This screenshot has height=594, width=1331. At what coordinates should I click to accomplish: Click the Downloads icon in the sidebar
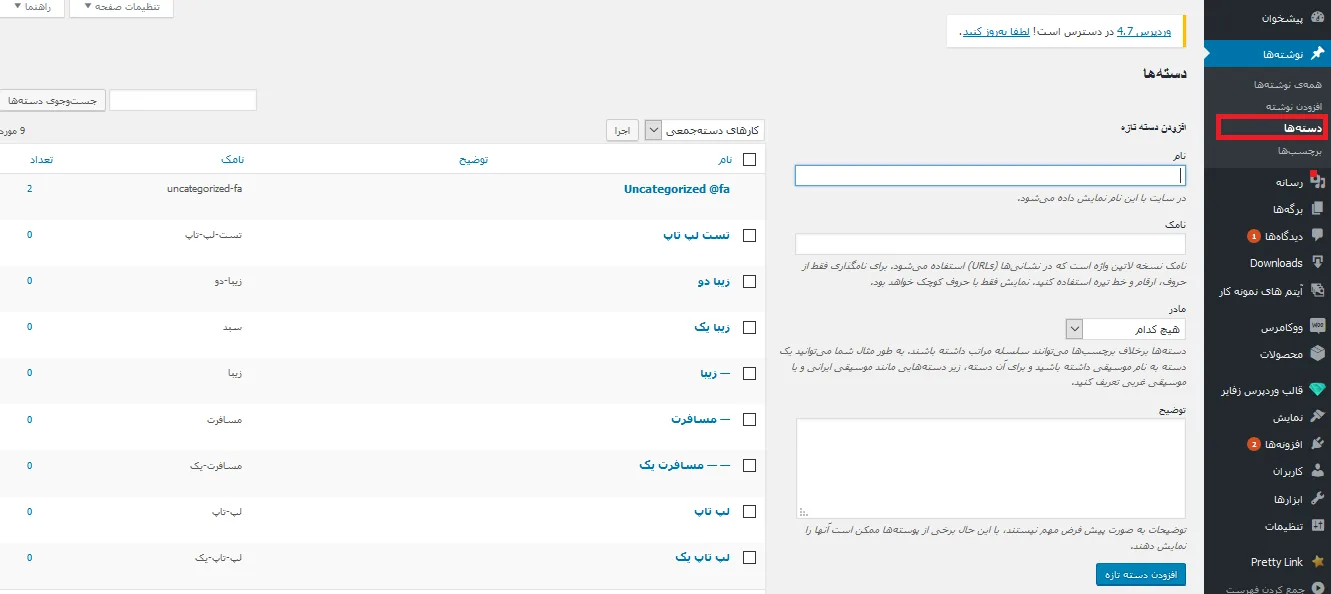coord(1317,263)
